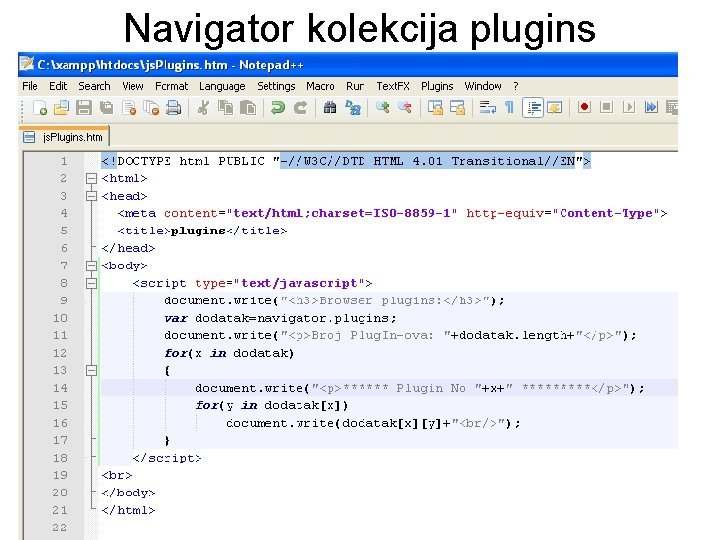Click the Cut scissors icon
Image resolution: width=720 pixels, height=540 pixels.
pyautogui.click(x=203, y=108)
